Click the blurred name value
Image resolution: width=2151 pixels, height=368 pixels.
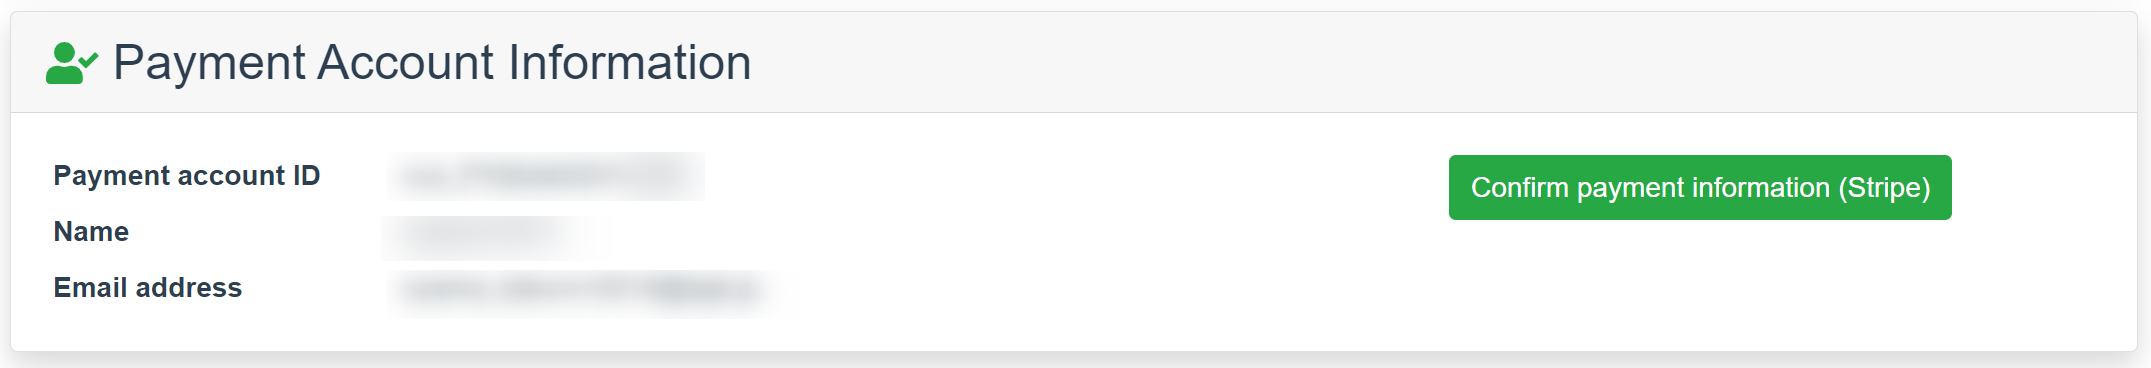click(496, 237)
